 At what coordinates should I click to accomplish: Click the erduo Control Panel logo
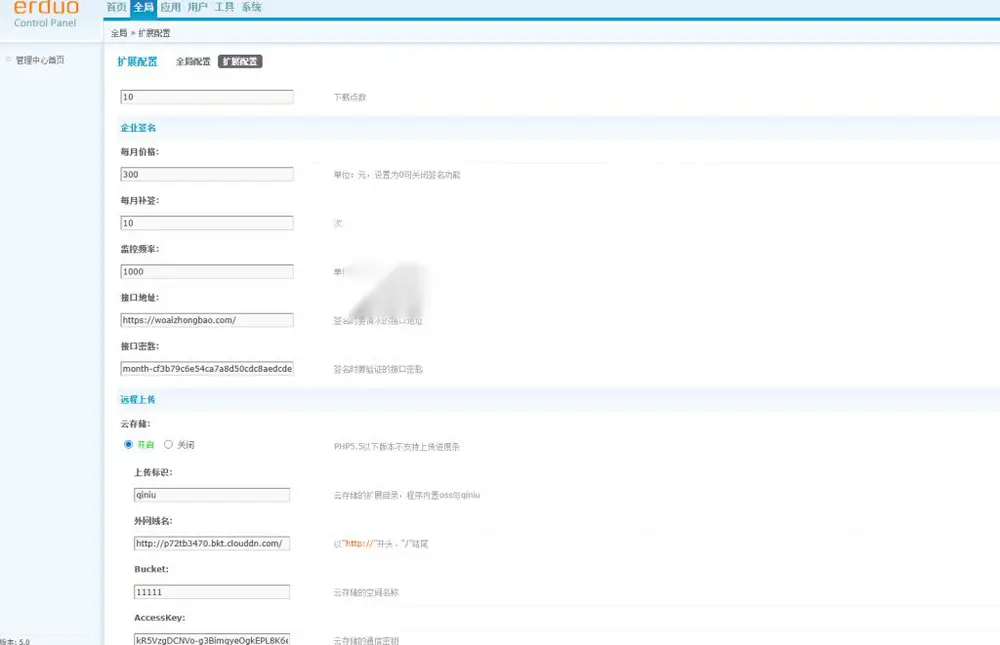coord(46,13)
